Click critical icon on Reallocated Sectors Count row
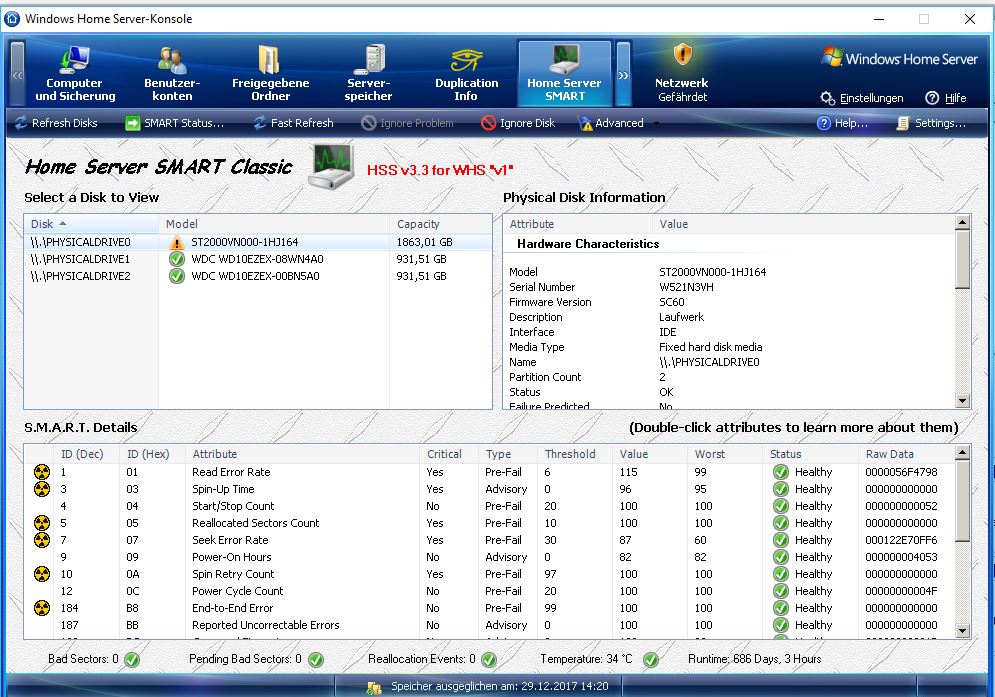Viewport: 995px width, 697px height. 42,523
